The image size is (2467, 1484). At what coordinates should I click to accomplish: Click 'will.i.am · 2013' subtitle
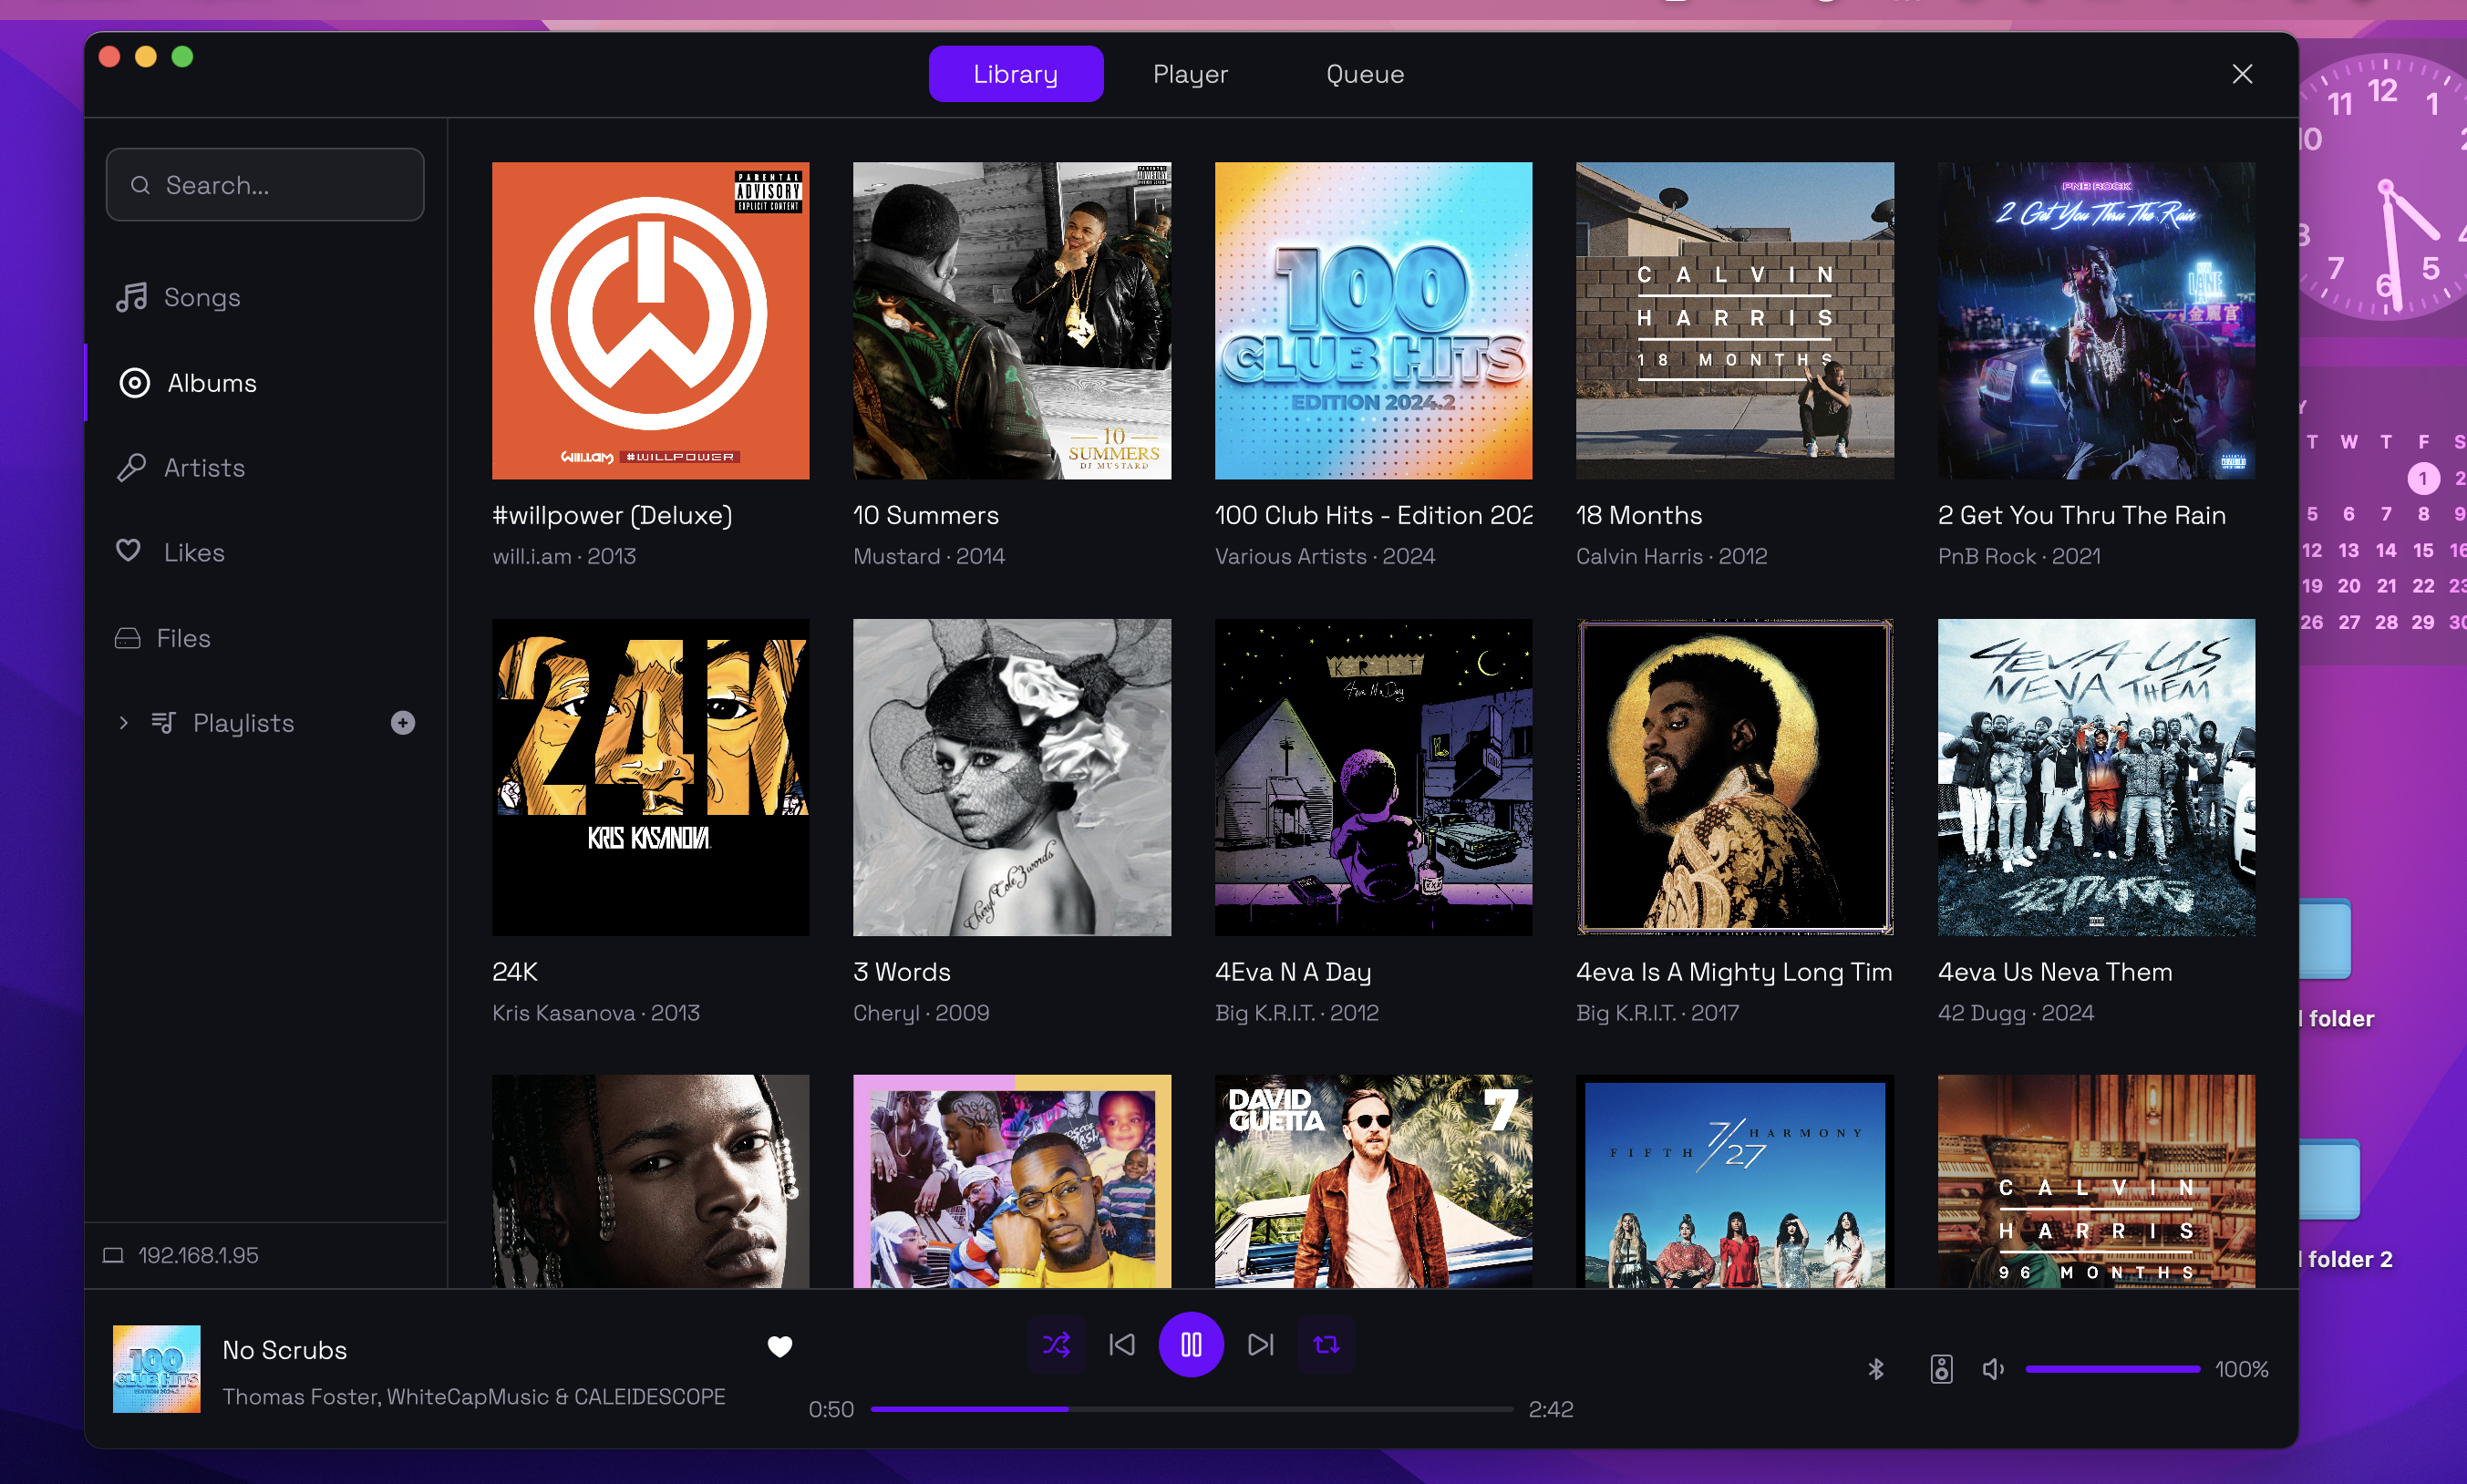pyautogui.click(x=564, y=556)
